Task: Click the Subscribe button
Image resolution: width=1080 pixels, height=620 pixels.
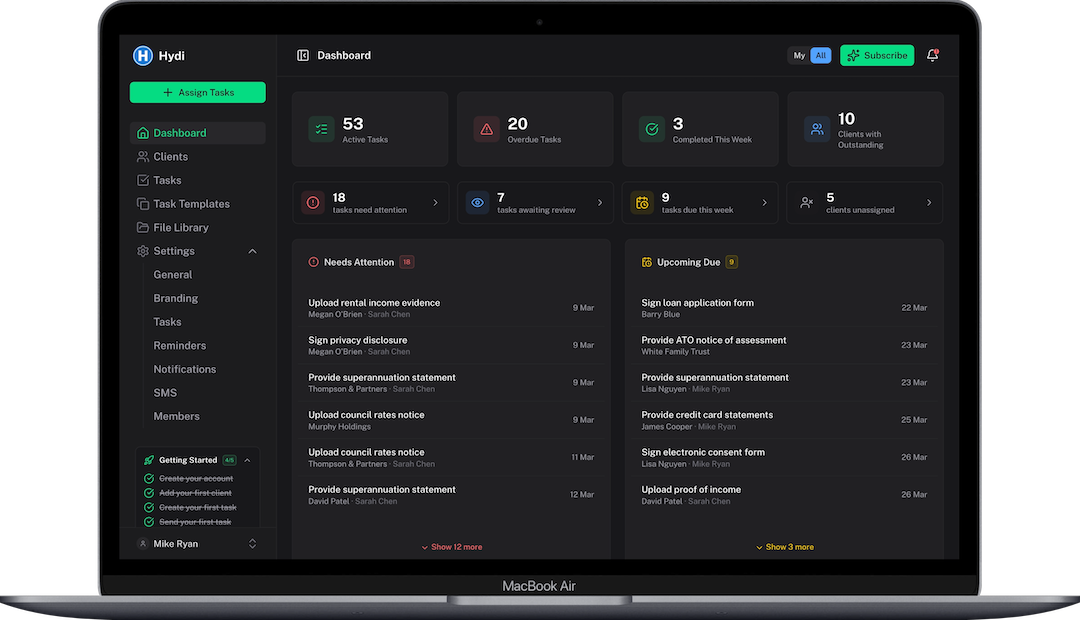Action: pyautogui.click(x=877, y=55)
